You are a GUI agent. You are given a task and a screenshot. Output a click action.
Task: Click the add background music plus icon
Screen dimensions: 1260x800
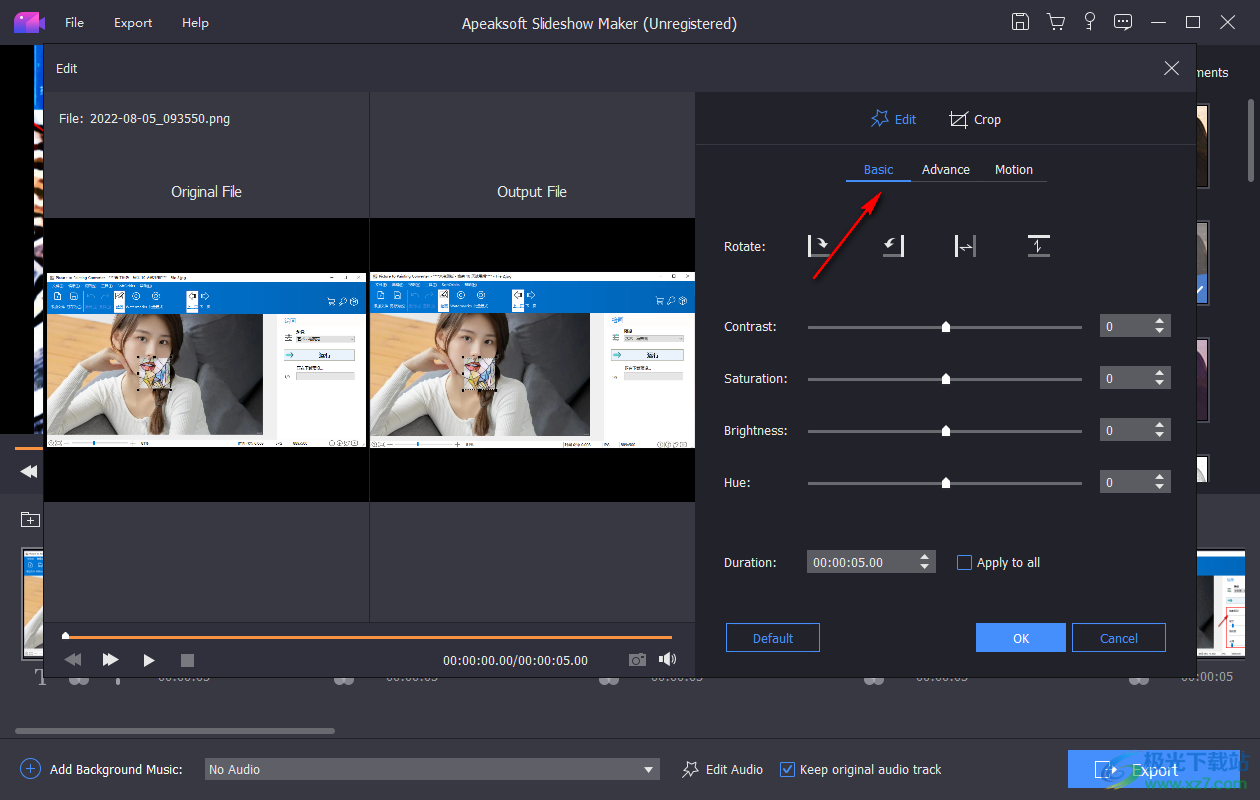[31, 769]
